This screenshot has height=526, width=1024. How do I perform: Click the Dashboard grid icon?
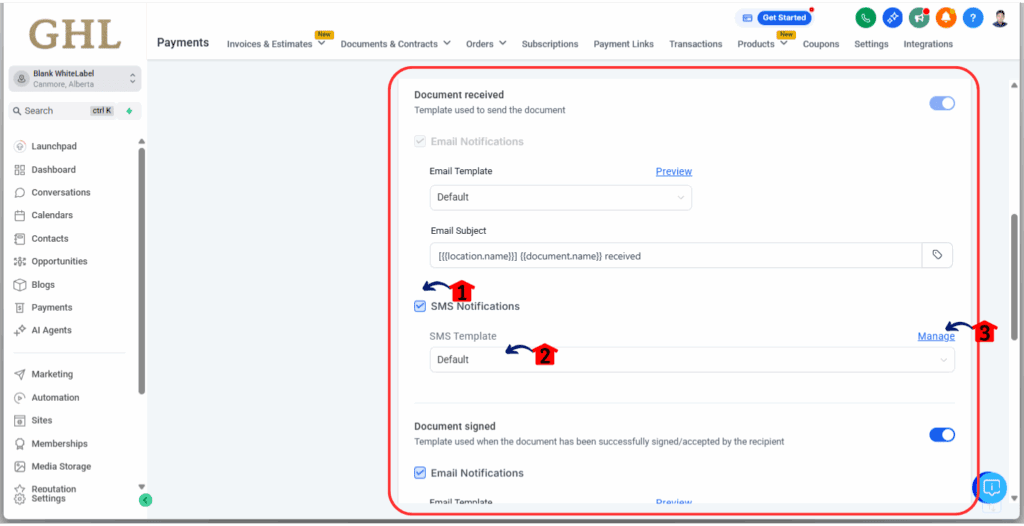pyautogui.click(x=20, y=170)
